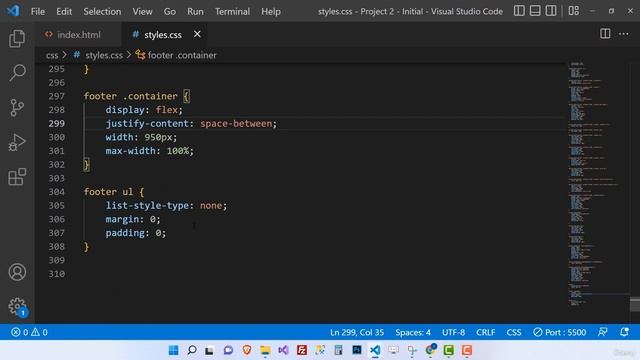Change Spaces: 4 indentation setting
This screenshot has width=640, height=360.
click(413, 332)
